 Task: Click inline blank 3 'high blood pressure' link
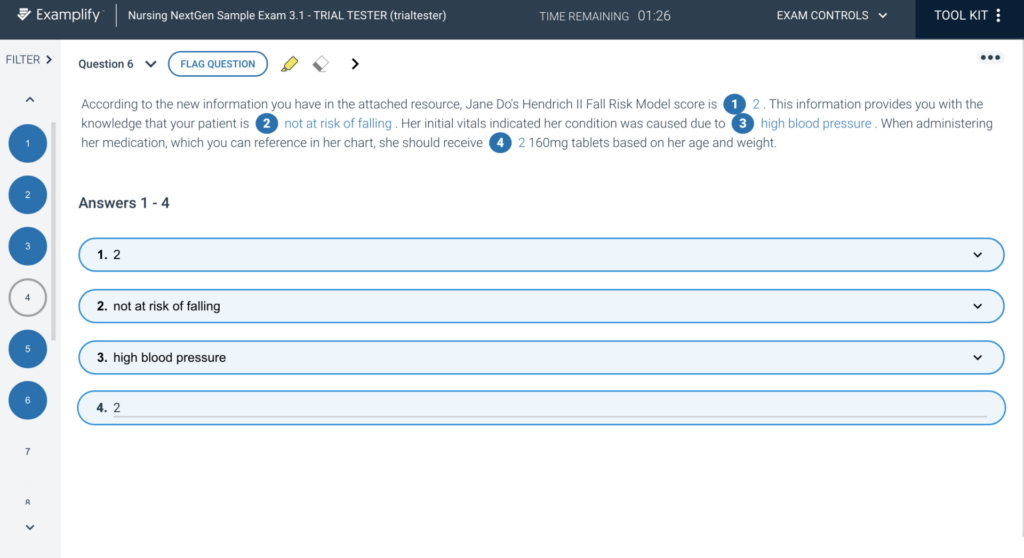click(817, 124)
